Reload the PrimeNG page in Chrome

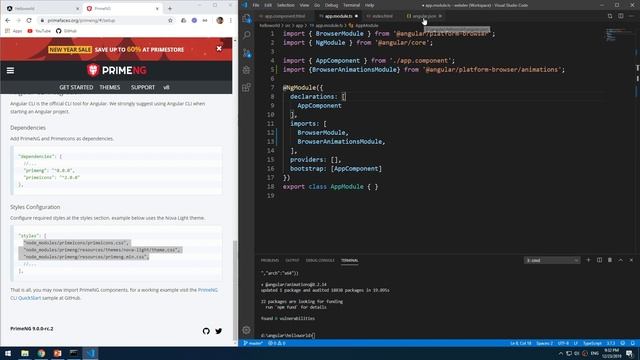(x=29, y=20)
